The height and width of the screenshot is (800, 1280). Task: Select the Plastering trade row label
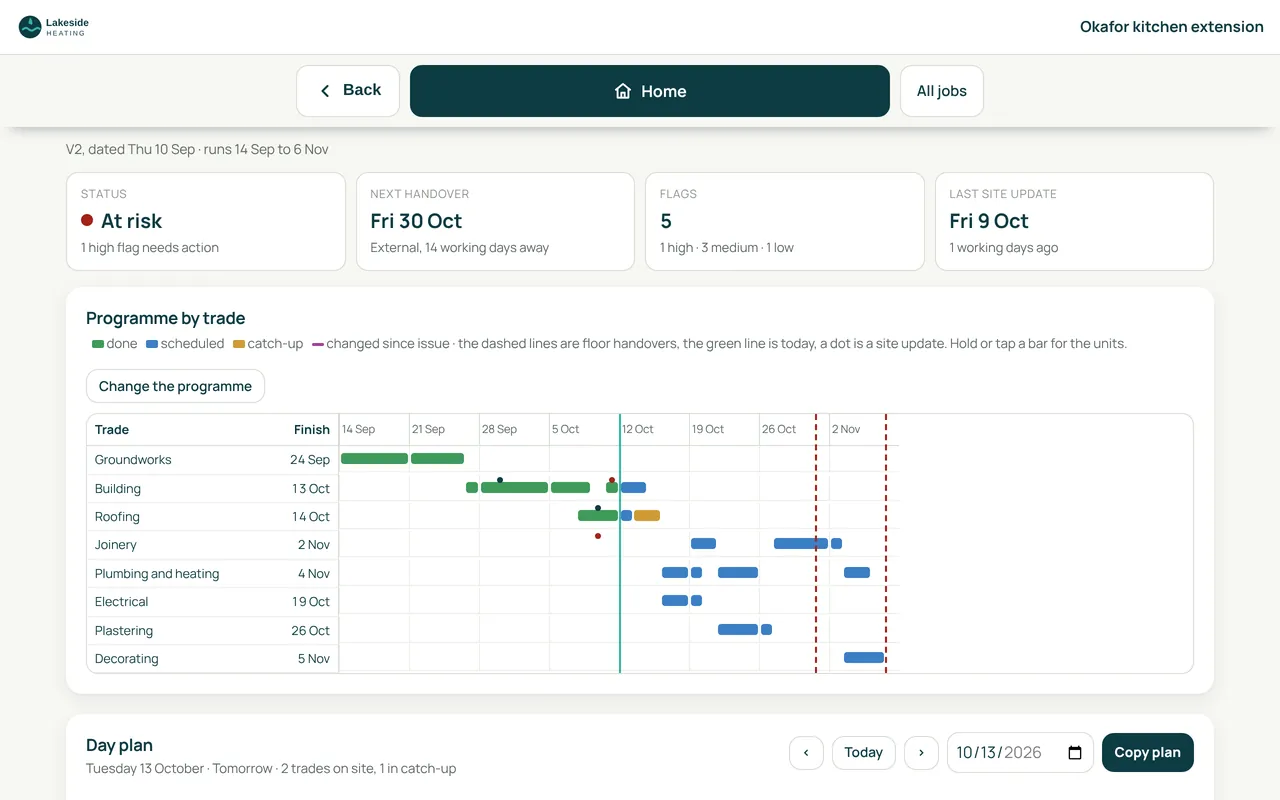[124, 631]
